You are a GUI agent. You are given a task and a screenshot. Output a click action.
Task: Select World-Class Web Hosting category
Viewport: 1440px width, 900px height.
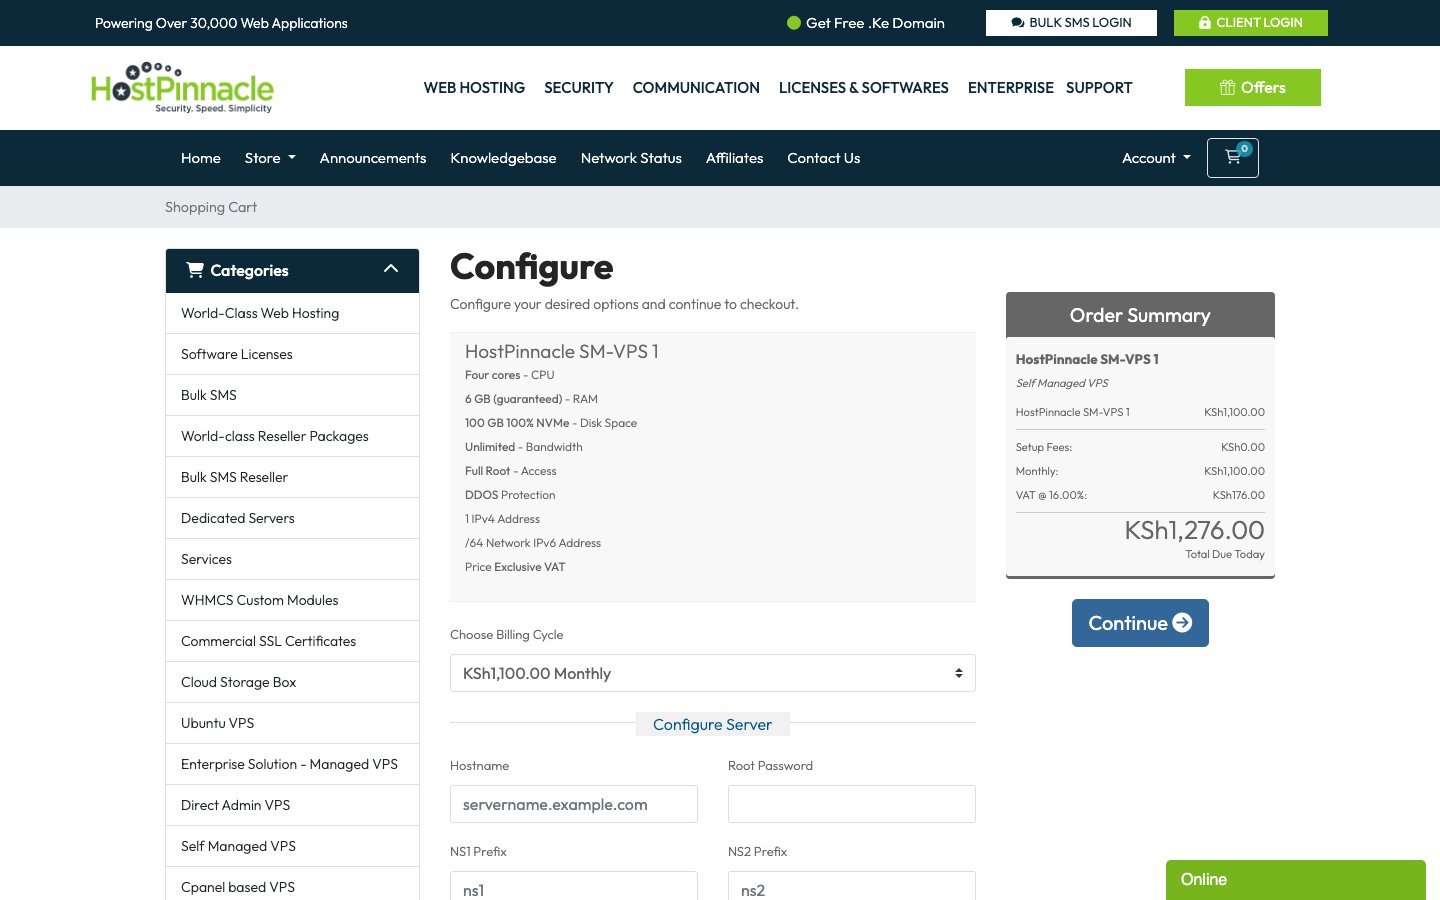[292, 313]
